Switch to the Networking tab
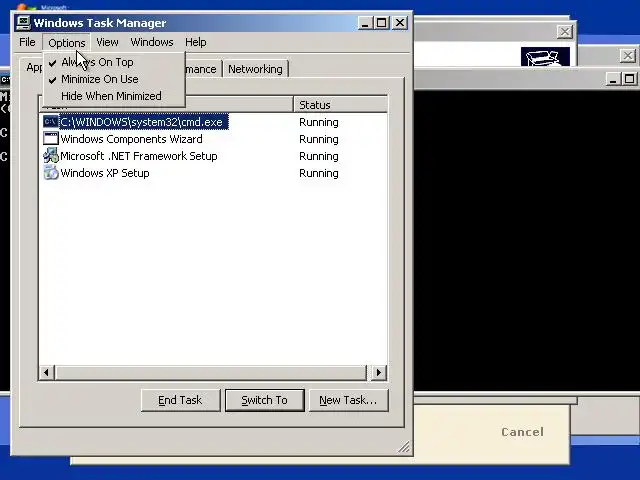This screenshot has width=640, height=480. point(255,69)
